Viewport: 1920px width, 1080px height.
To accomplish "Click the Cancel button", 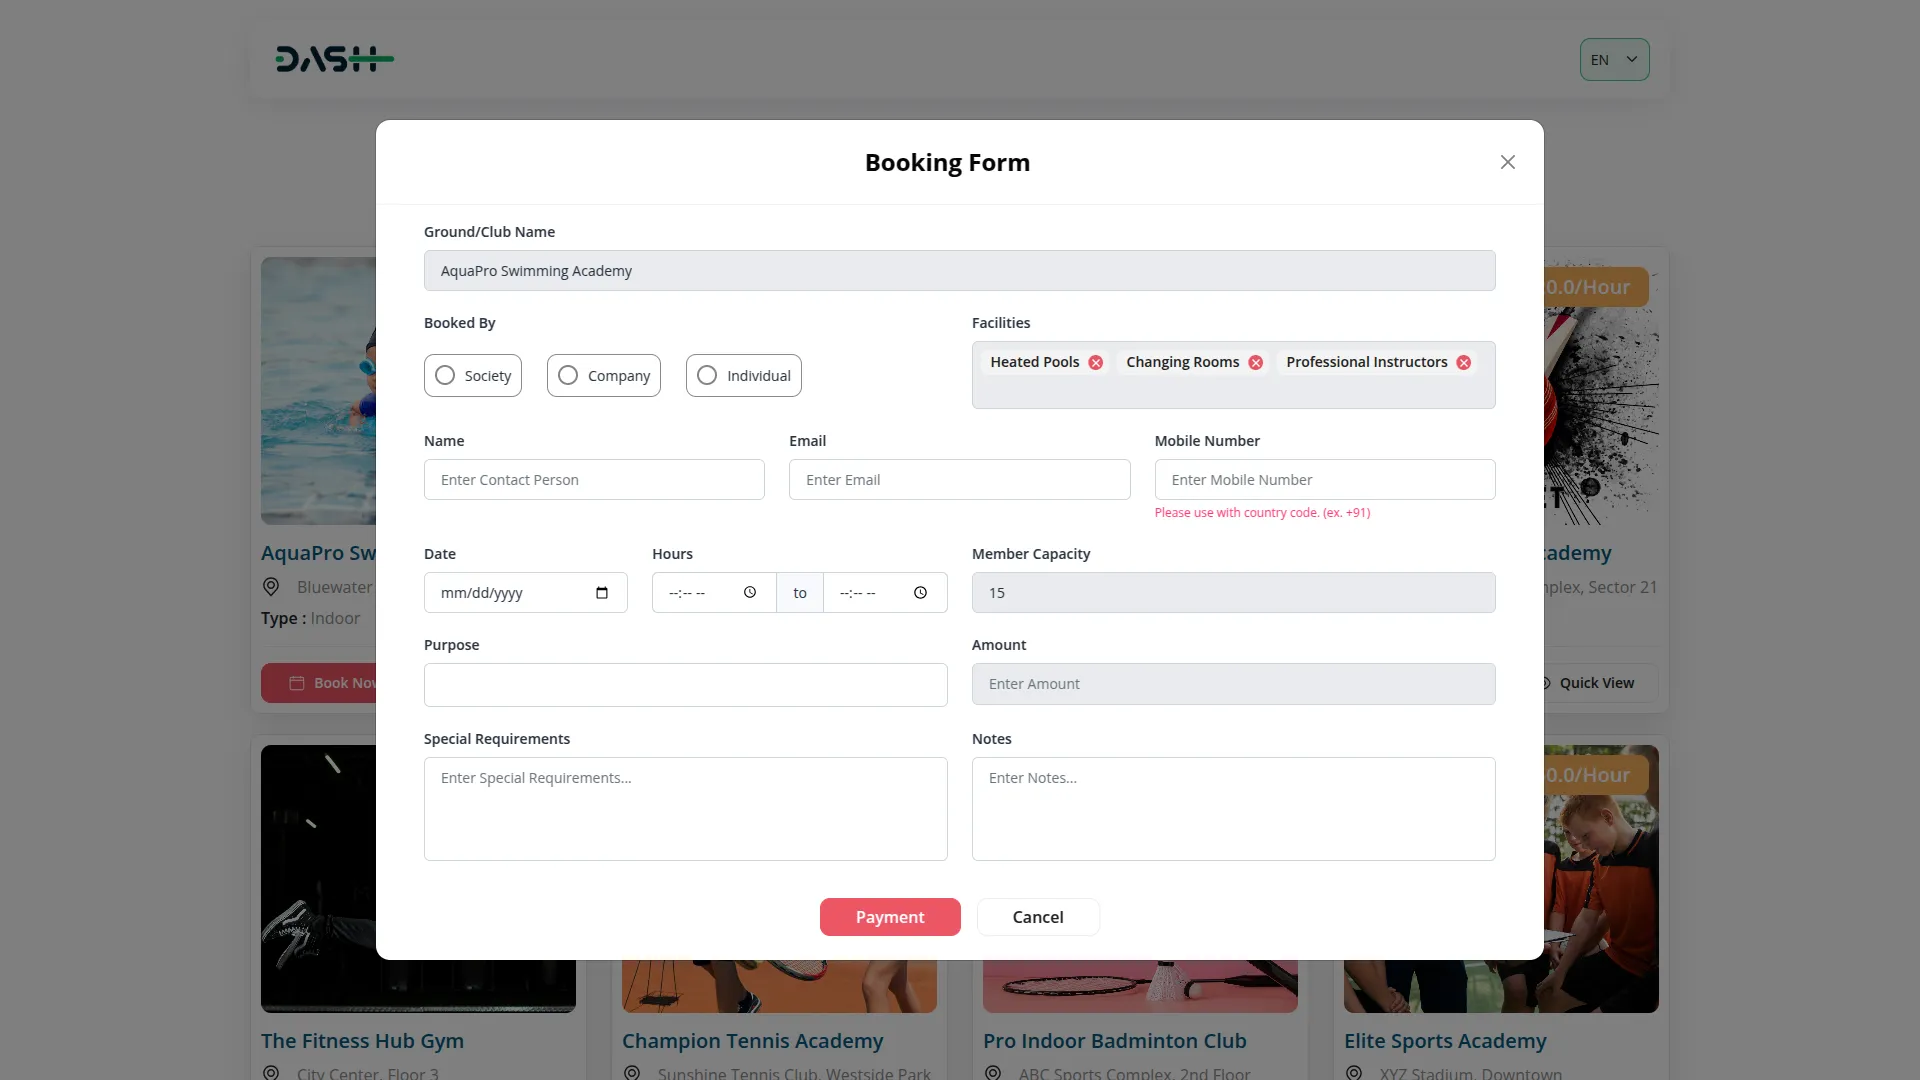I will [1038, 917].
